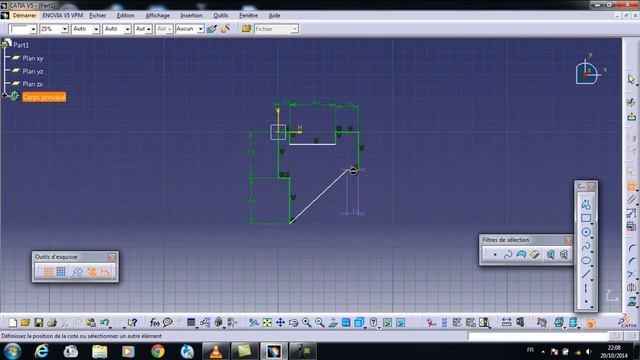Click the select arrow tool at right toolbar
This screenshot has height=360, width=640.
click(x=631, y=79)
